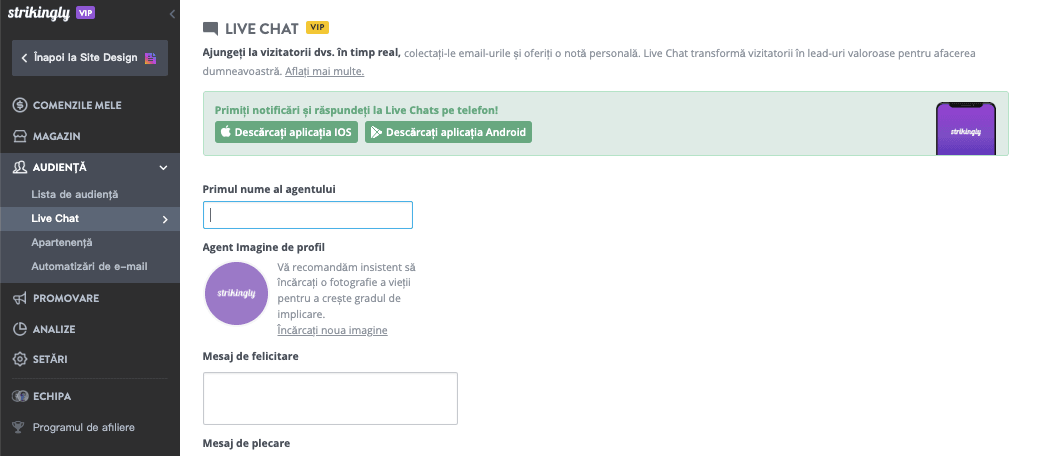
Task: Click the chat bubble icon by Live Chat heading
Action: (x=210, y=29)
